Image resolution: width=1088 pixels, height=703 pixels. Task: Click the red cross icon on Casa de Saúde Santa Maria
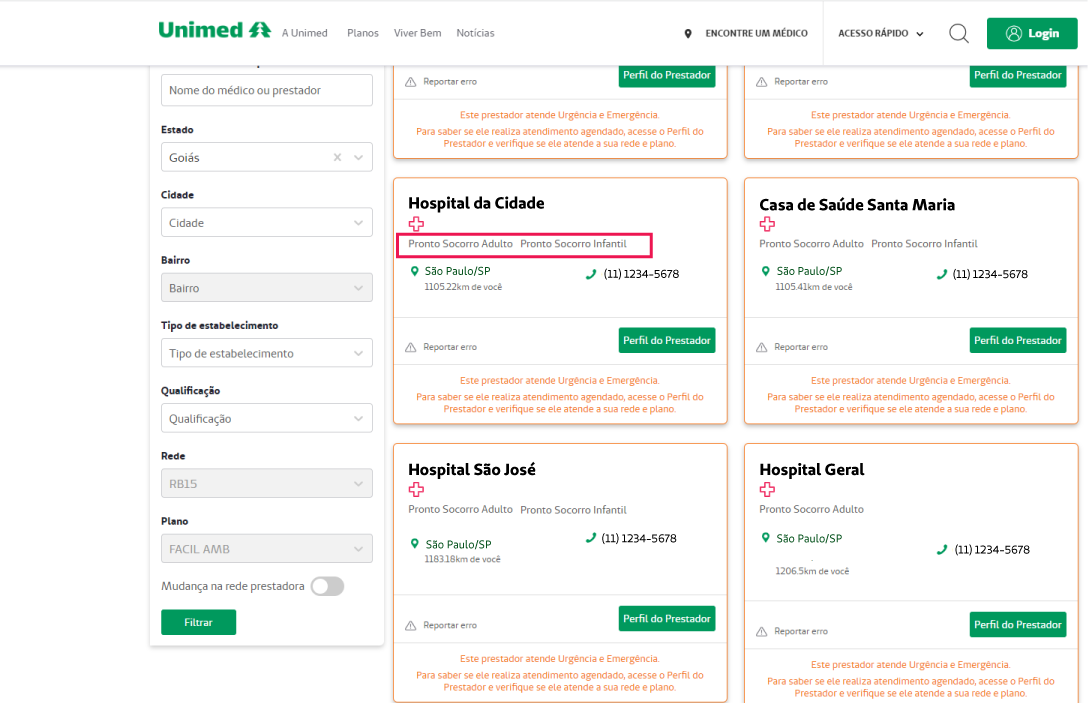767,223
